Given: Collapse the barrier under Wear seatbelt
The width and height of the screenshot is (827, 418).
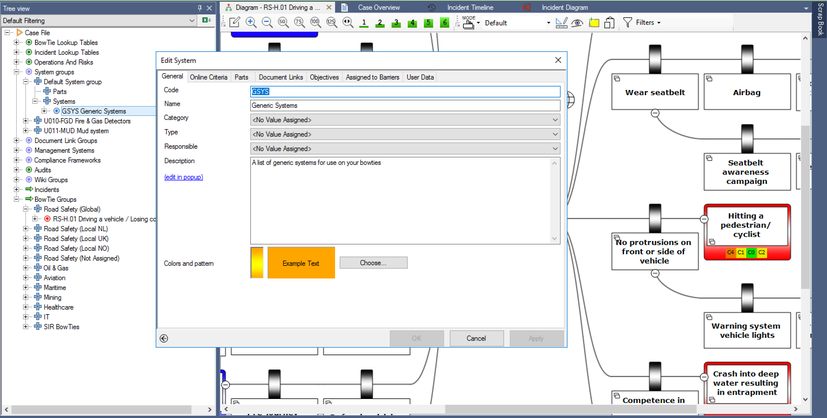Looking at the screenshot, I should [x=655, y=114].
